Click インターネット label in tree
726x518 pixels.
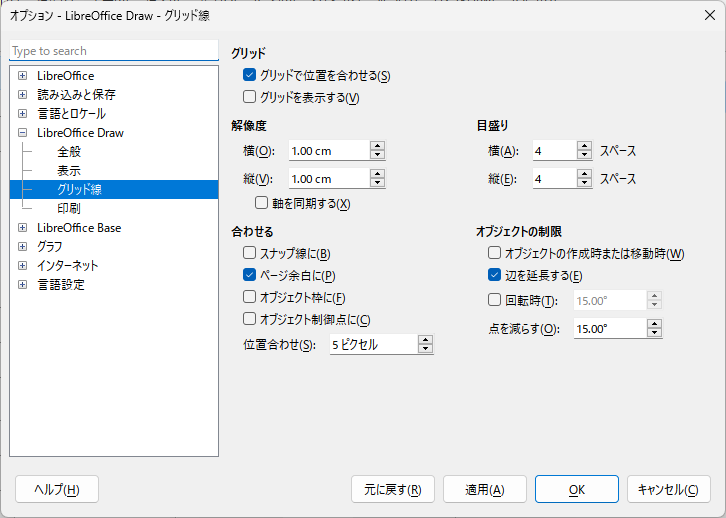[x=68, y=265]
